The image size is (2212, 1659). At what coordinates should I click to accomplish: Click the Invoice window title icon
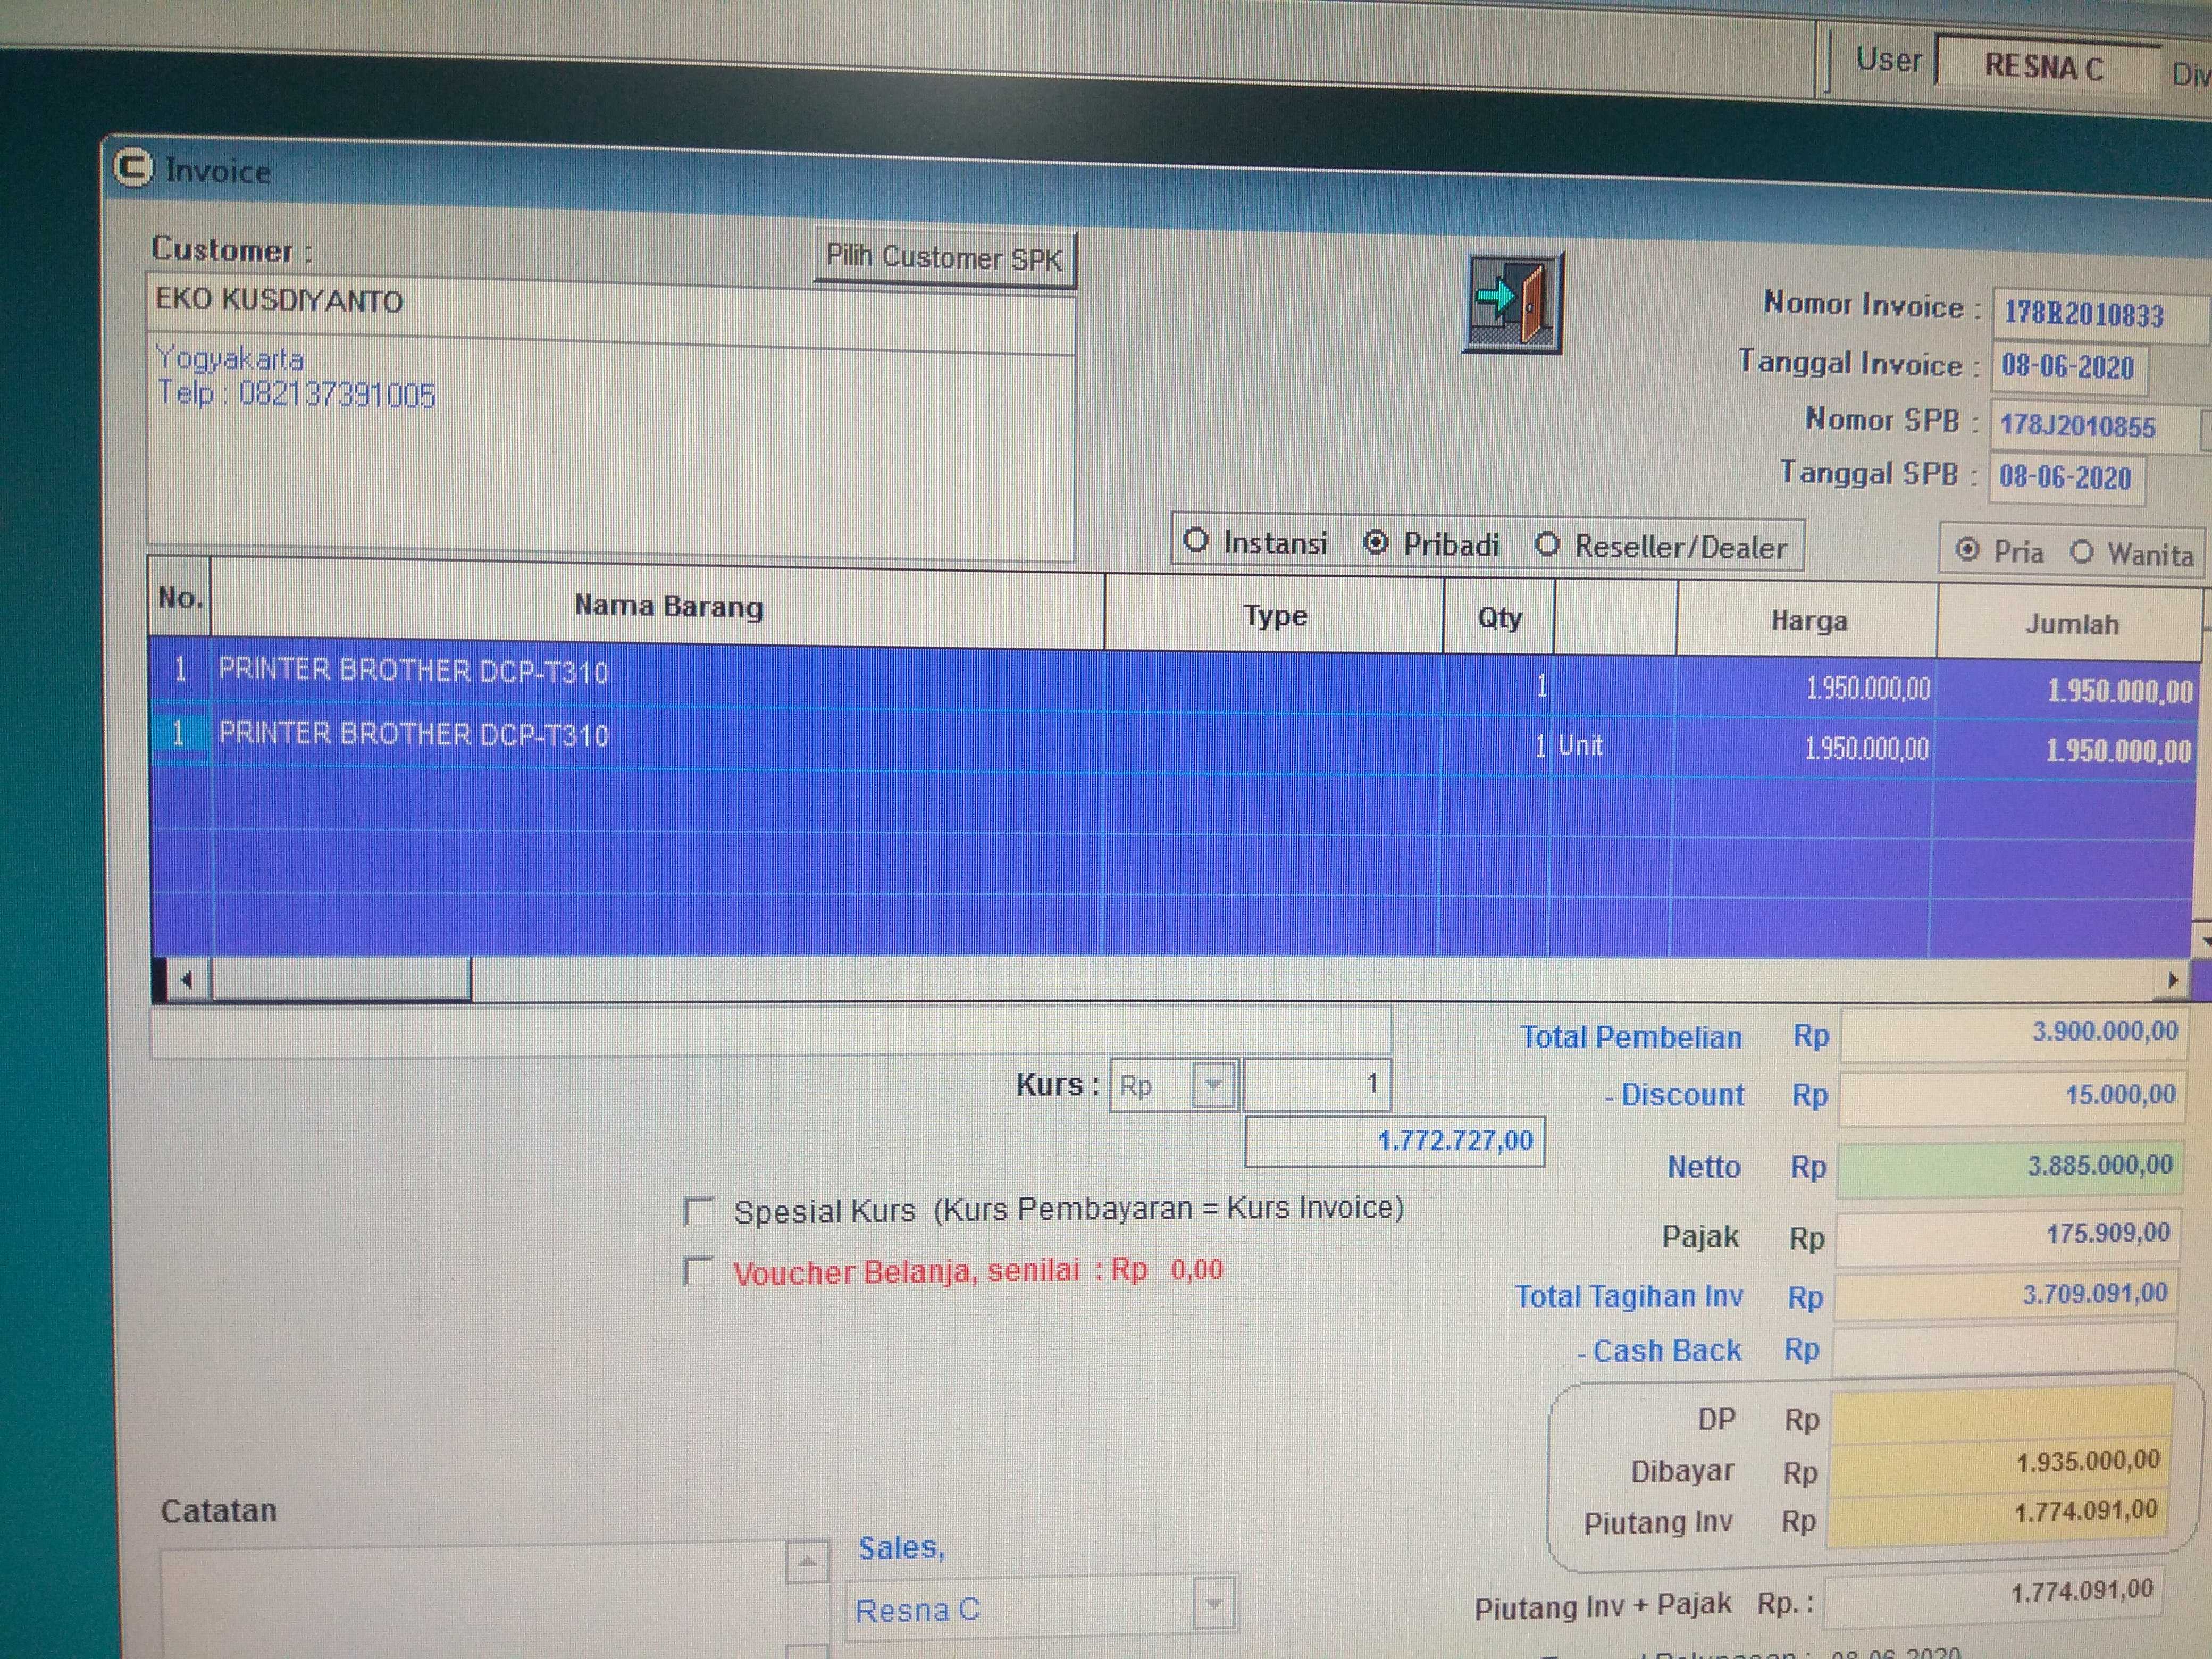[x=133, y=167]
